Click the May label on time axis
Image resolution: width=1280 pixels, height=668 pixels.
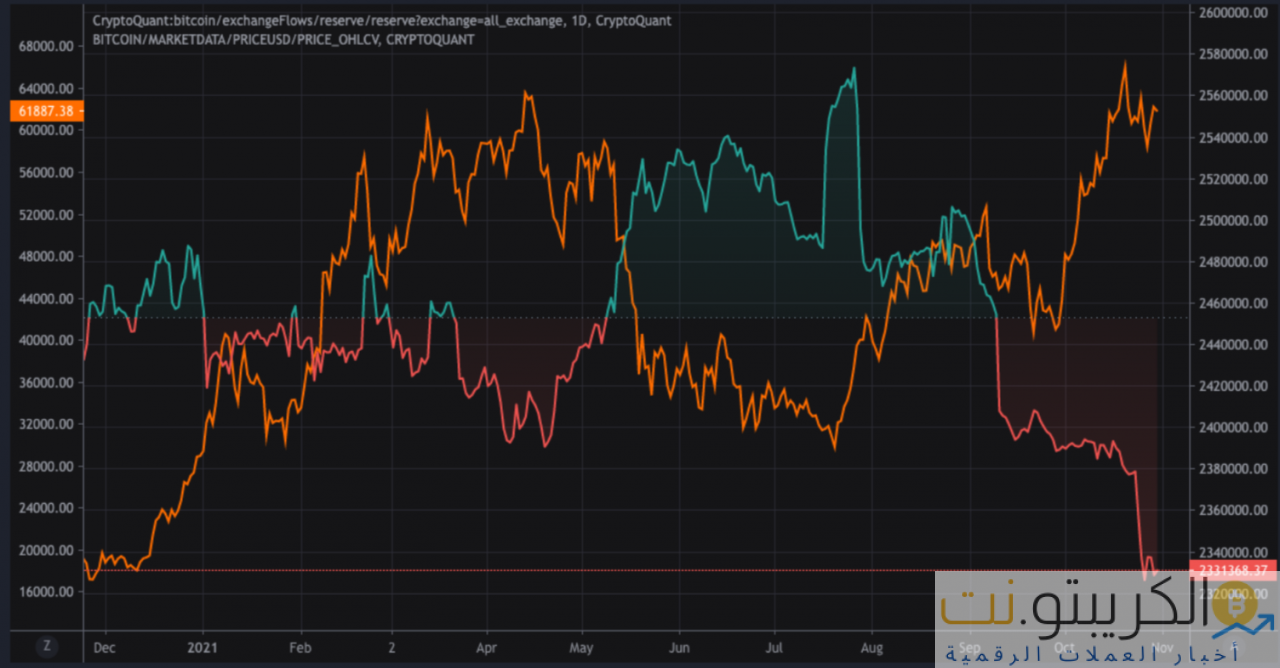coord(583,647)
